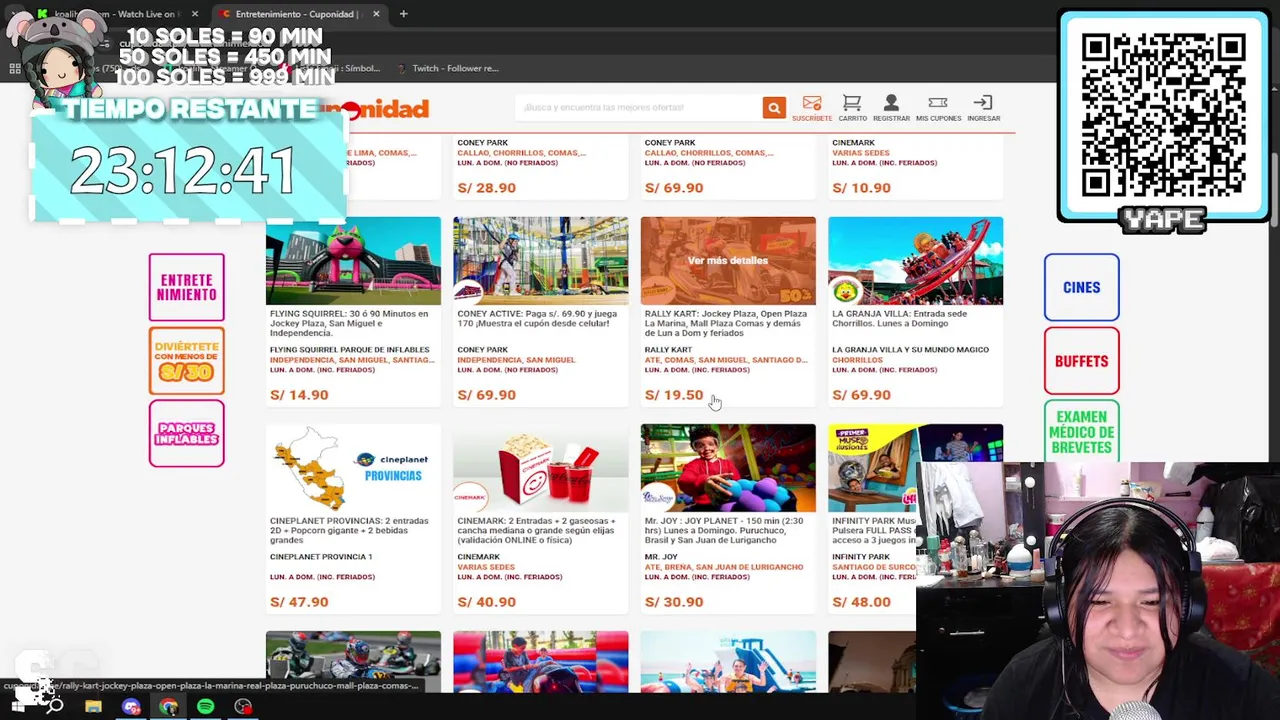1280x720 pixels.
Task: Open Spotify from the taskbar
Action: (205, 707)
